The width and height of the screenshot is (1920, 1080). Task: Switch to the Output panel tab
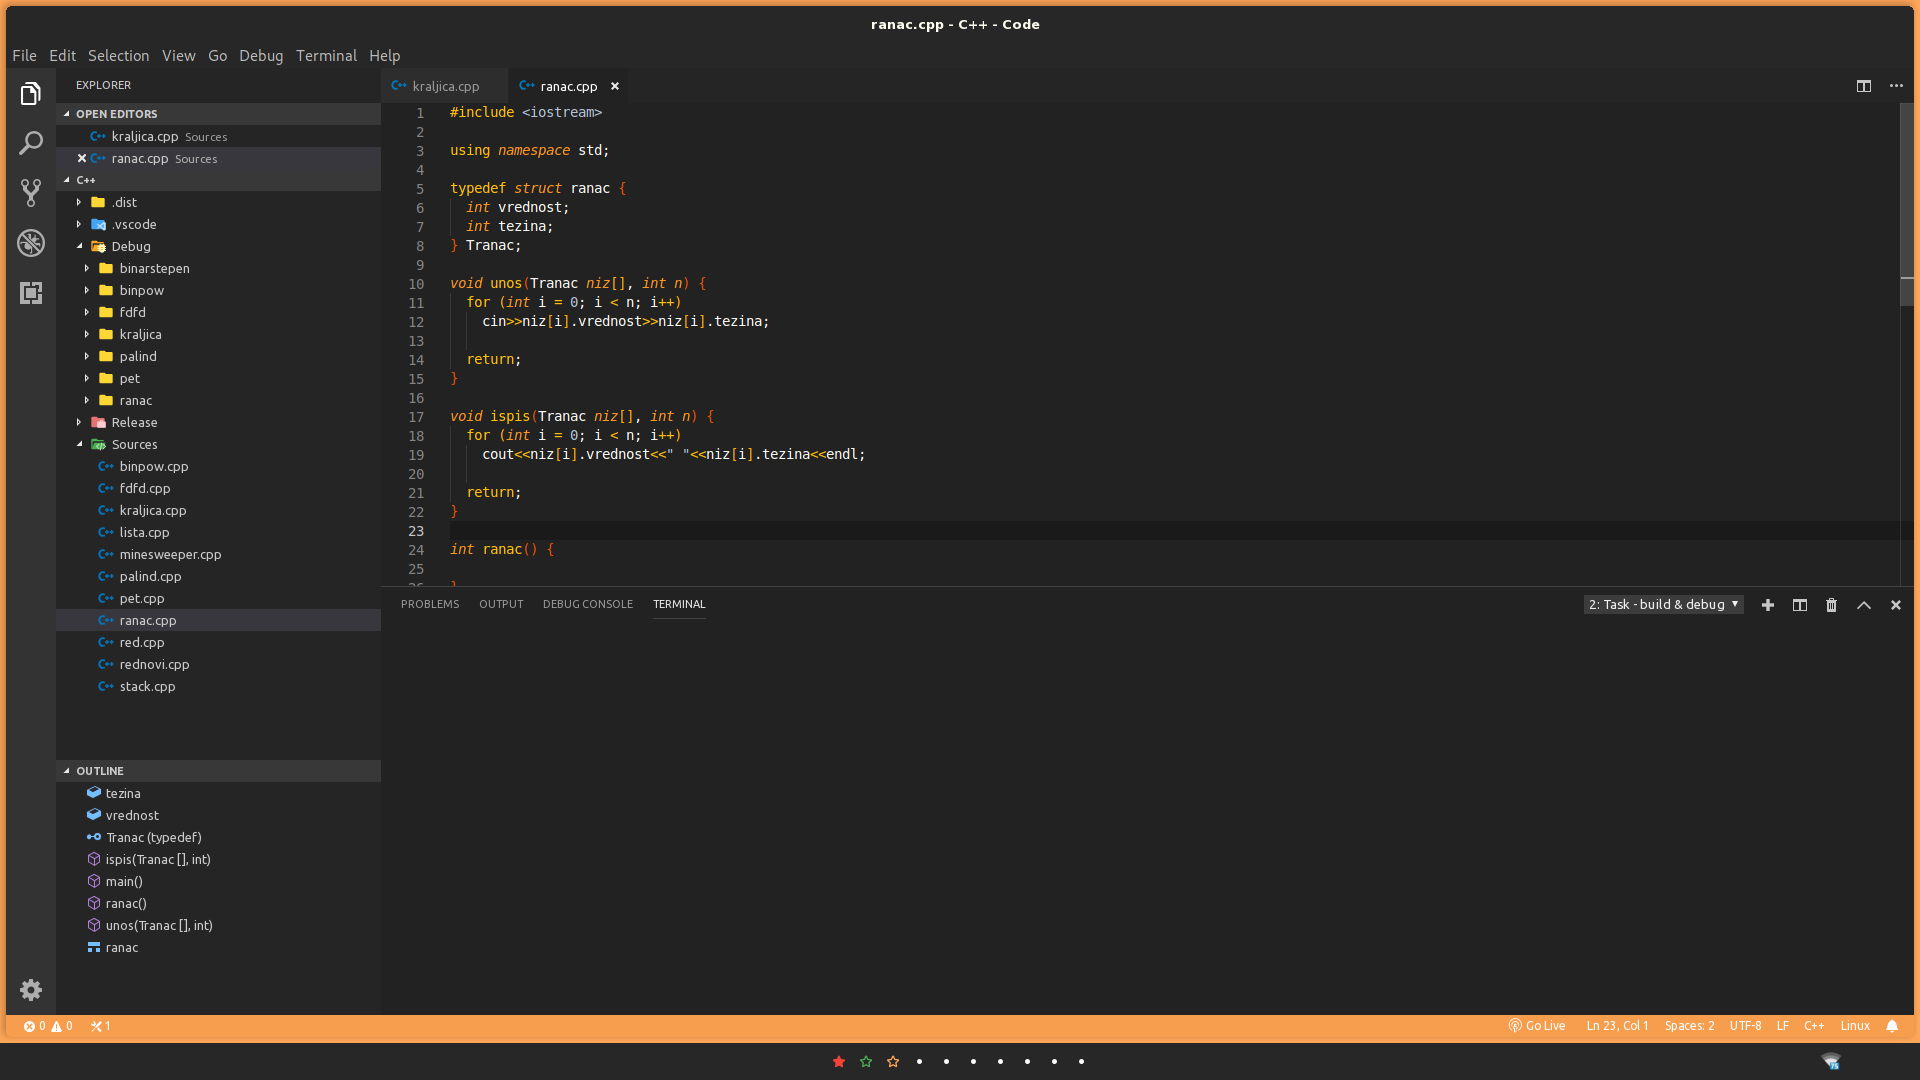click(x=501, y=604)
